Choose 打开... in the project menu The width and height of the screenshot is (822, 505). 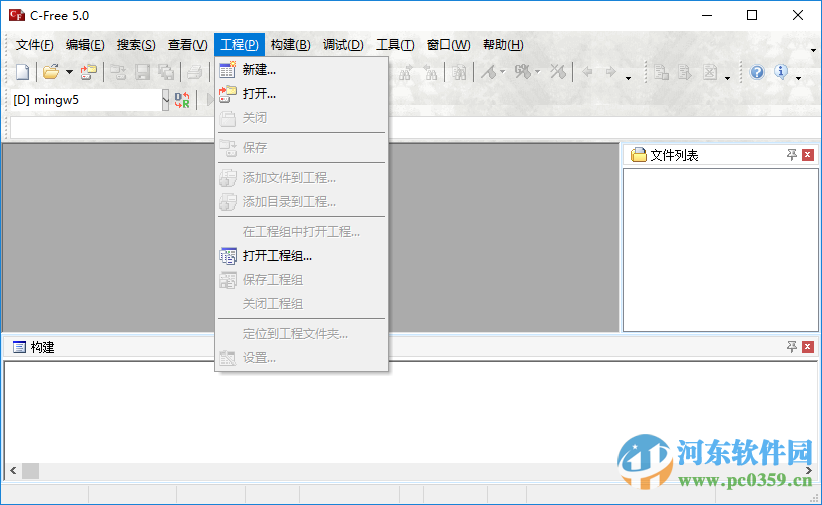point(301,94)
